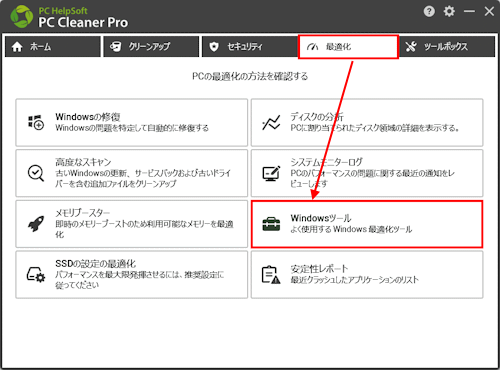
Task: Open 安定性レポート card title
Action: point(319,269)
